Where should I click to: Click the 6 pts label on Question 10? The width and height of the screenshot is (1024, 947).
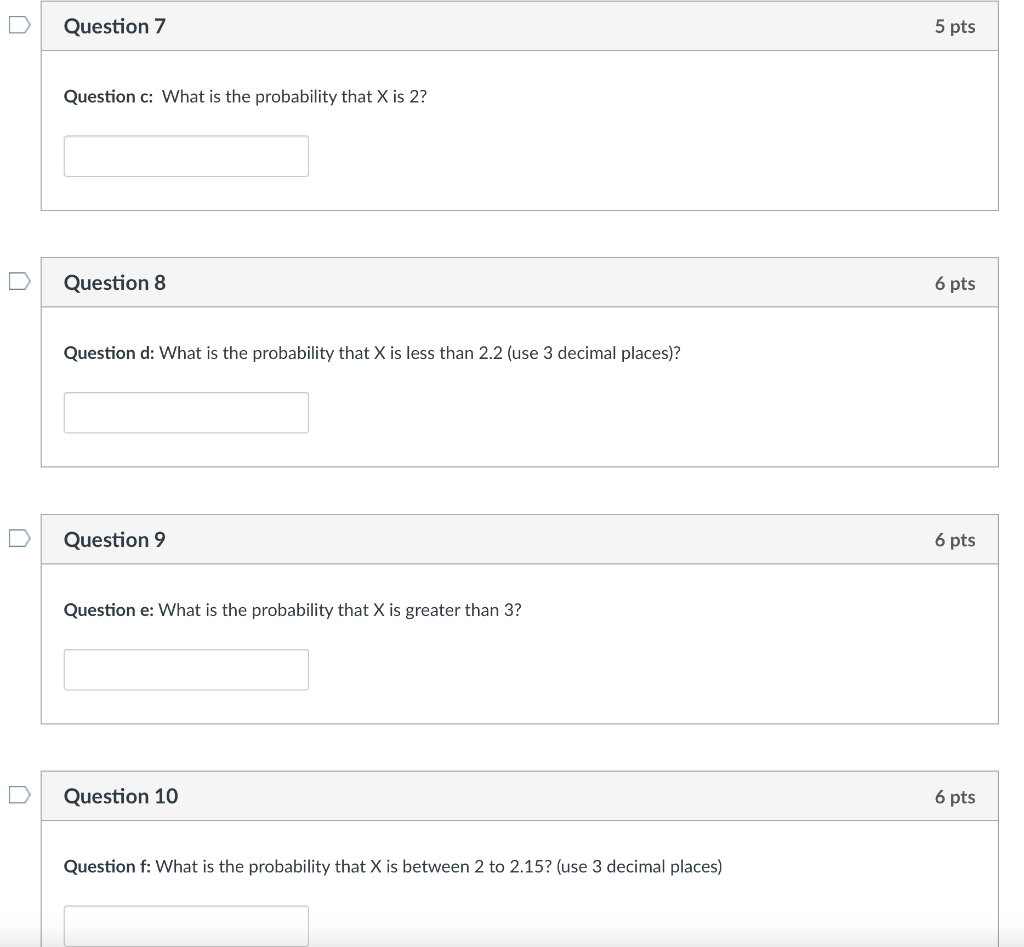pos(955,796)
